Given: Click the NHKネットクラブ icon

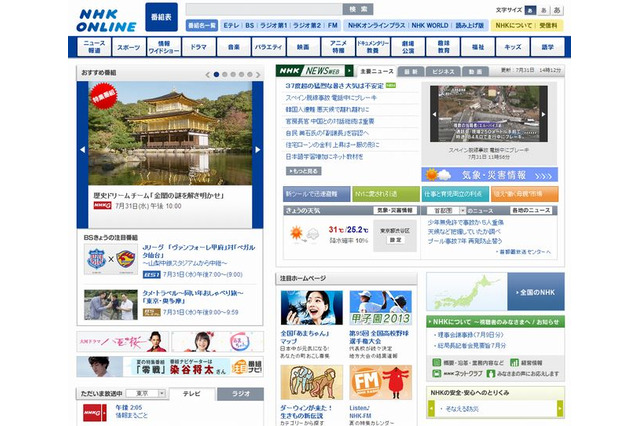Looking at the screenshot, I should pyautogui.click(x=437, y=373).
